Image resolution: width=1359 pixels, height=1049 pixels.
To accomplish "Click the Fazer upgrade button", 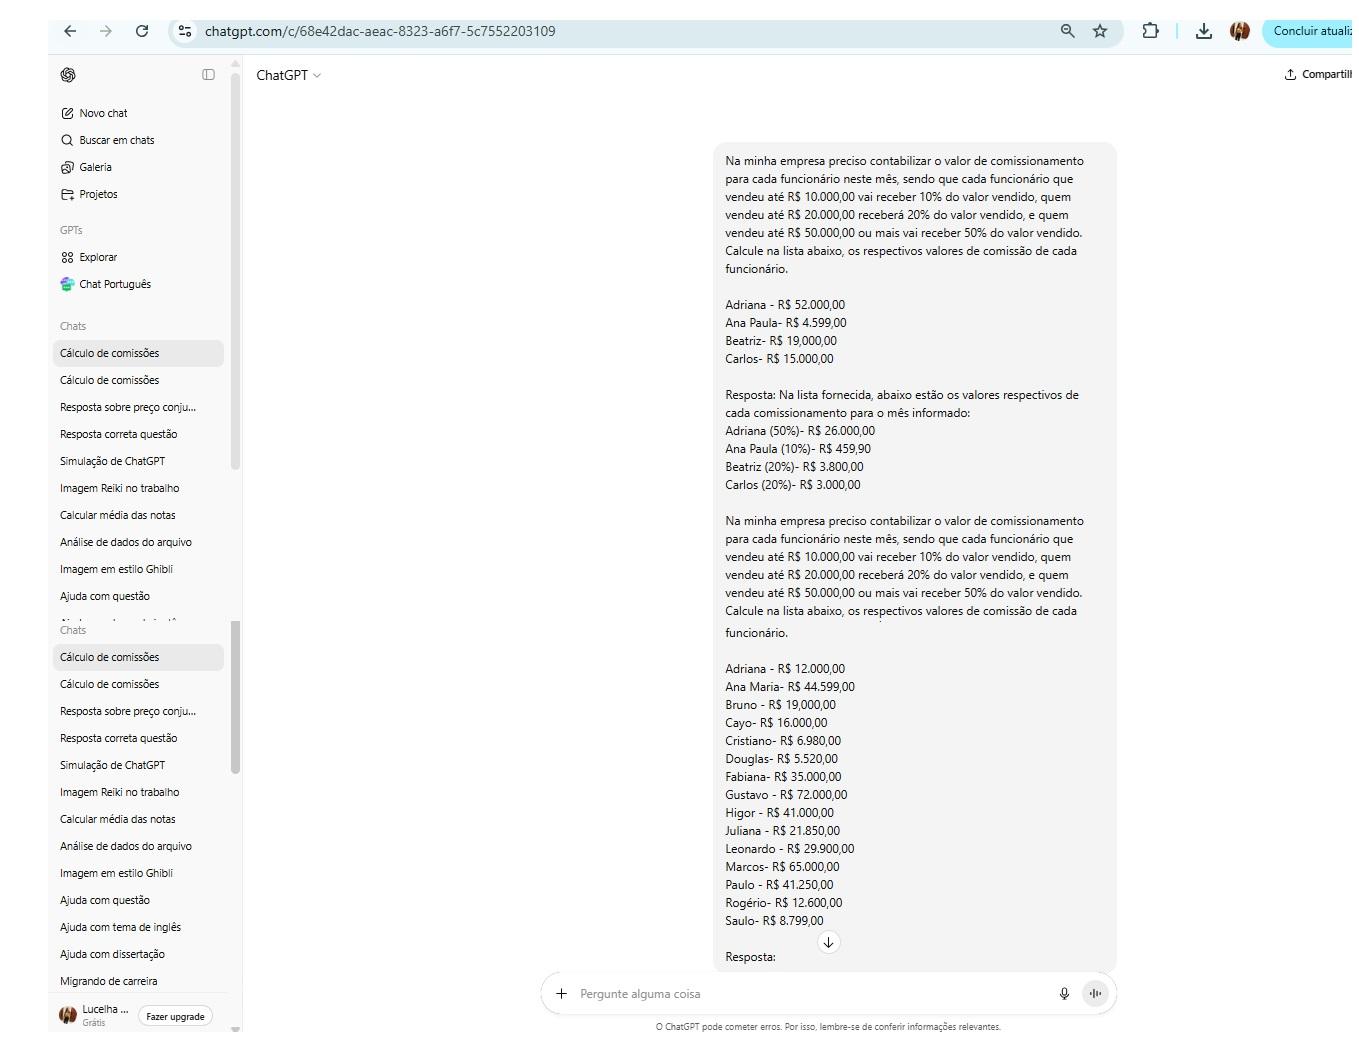I will (x=175, y=1016).
